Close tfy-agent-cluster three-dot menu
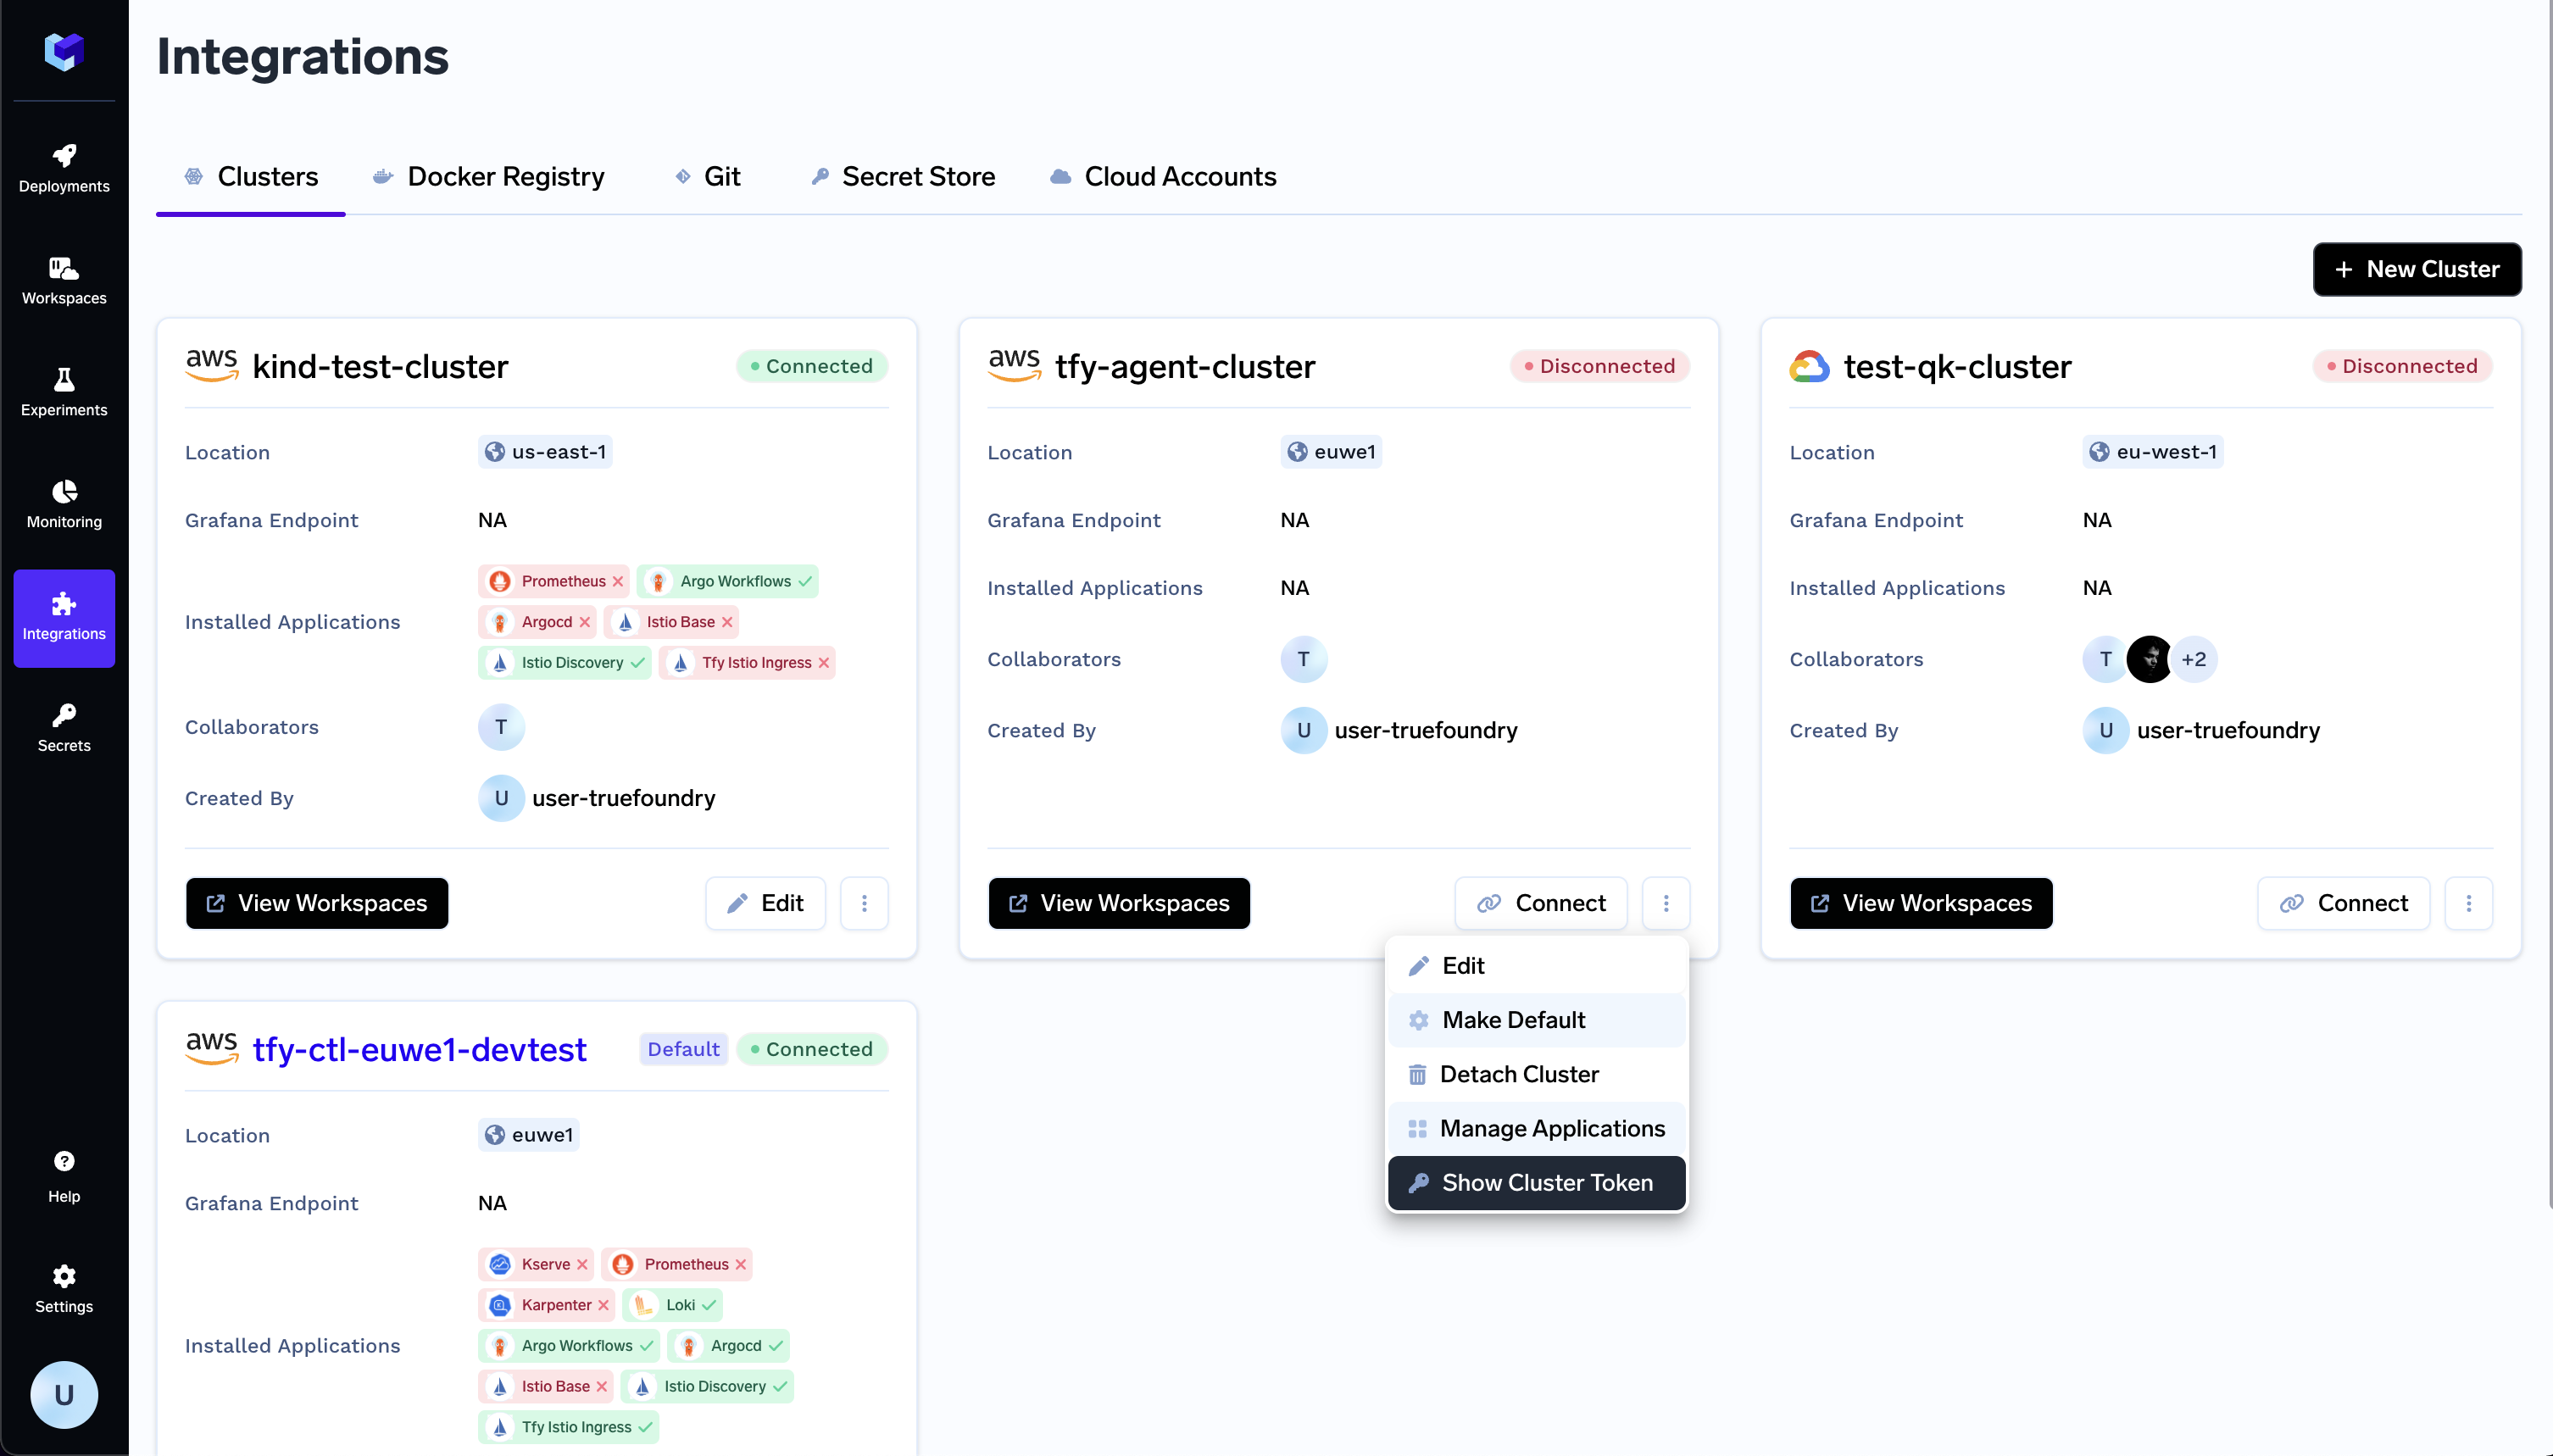2553x1456 pixels. 1665,903
